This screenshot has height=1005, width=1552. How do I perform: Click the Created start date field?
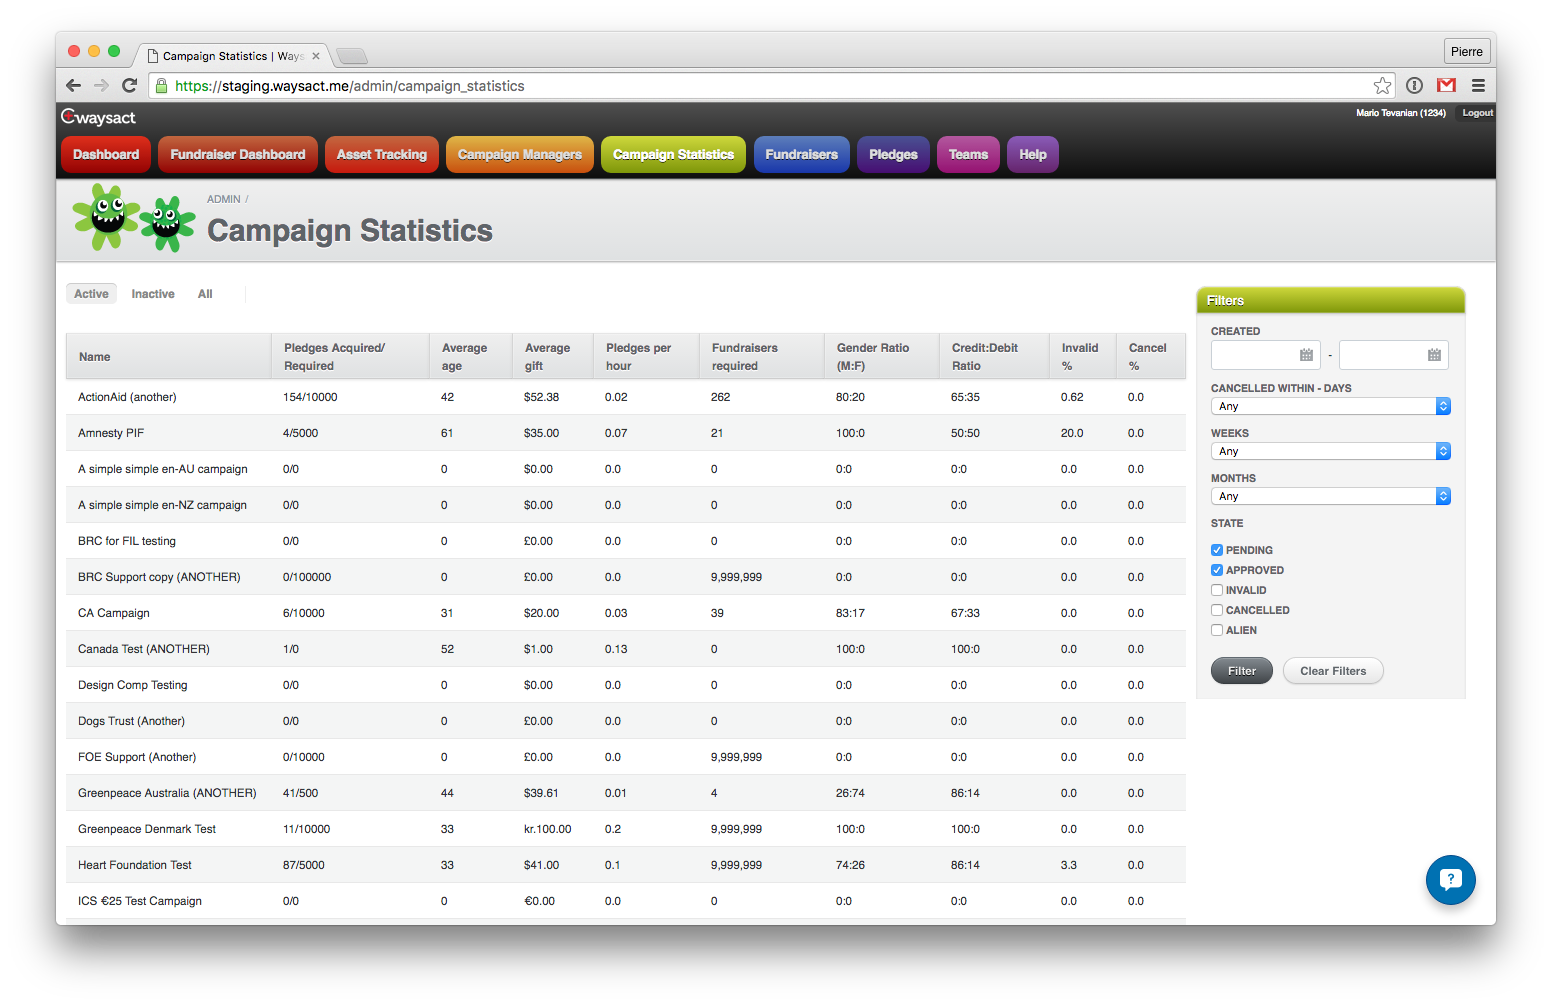pyautogui.click(x=1265, y=355)
